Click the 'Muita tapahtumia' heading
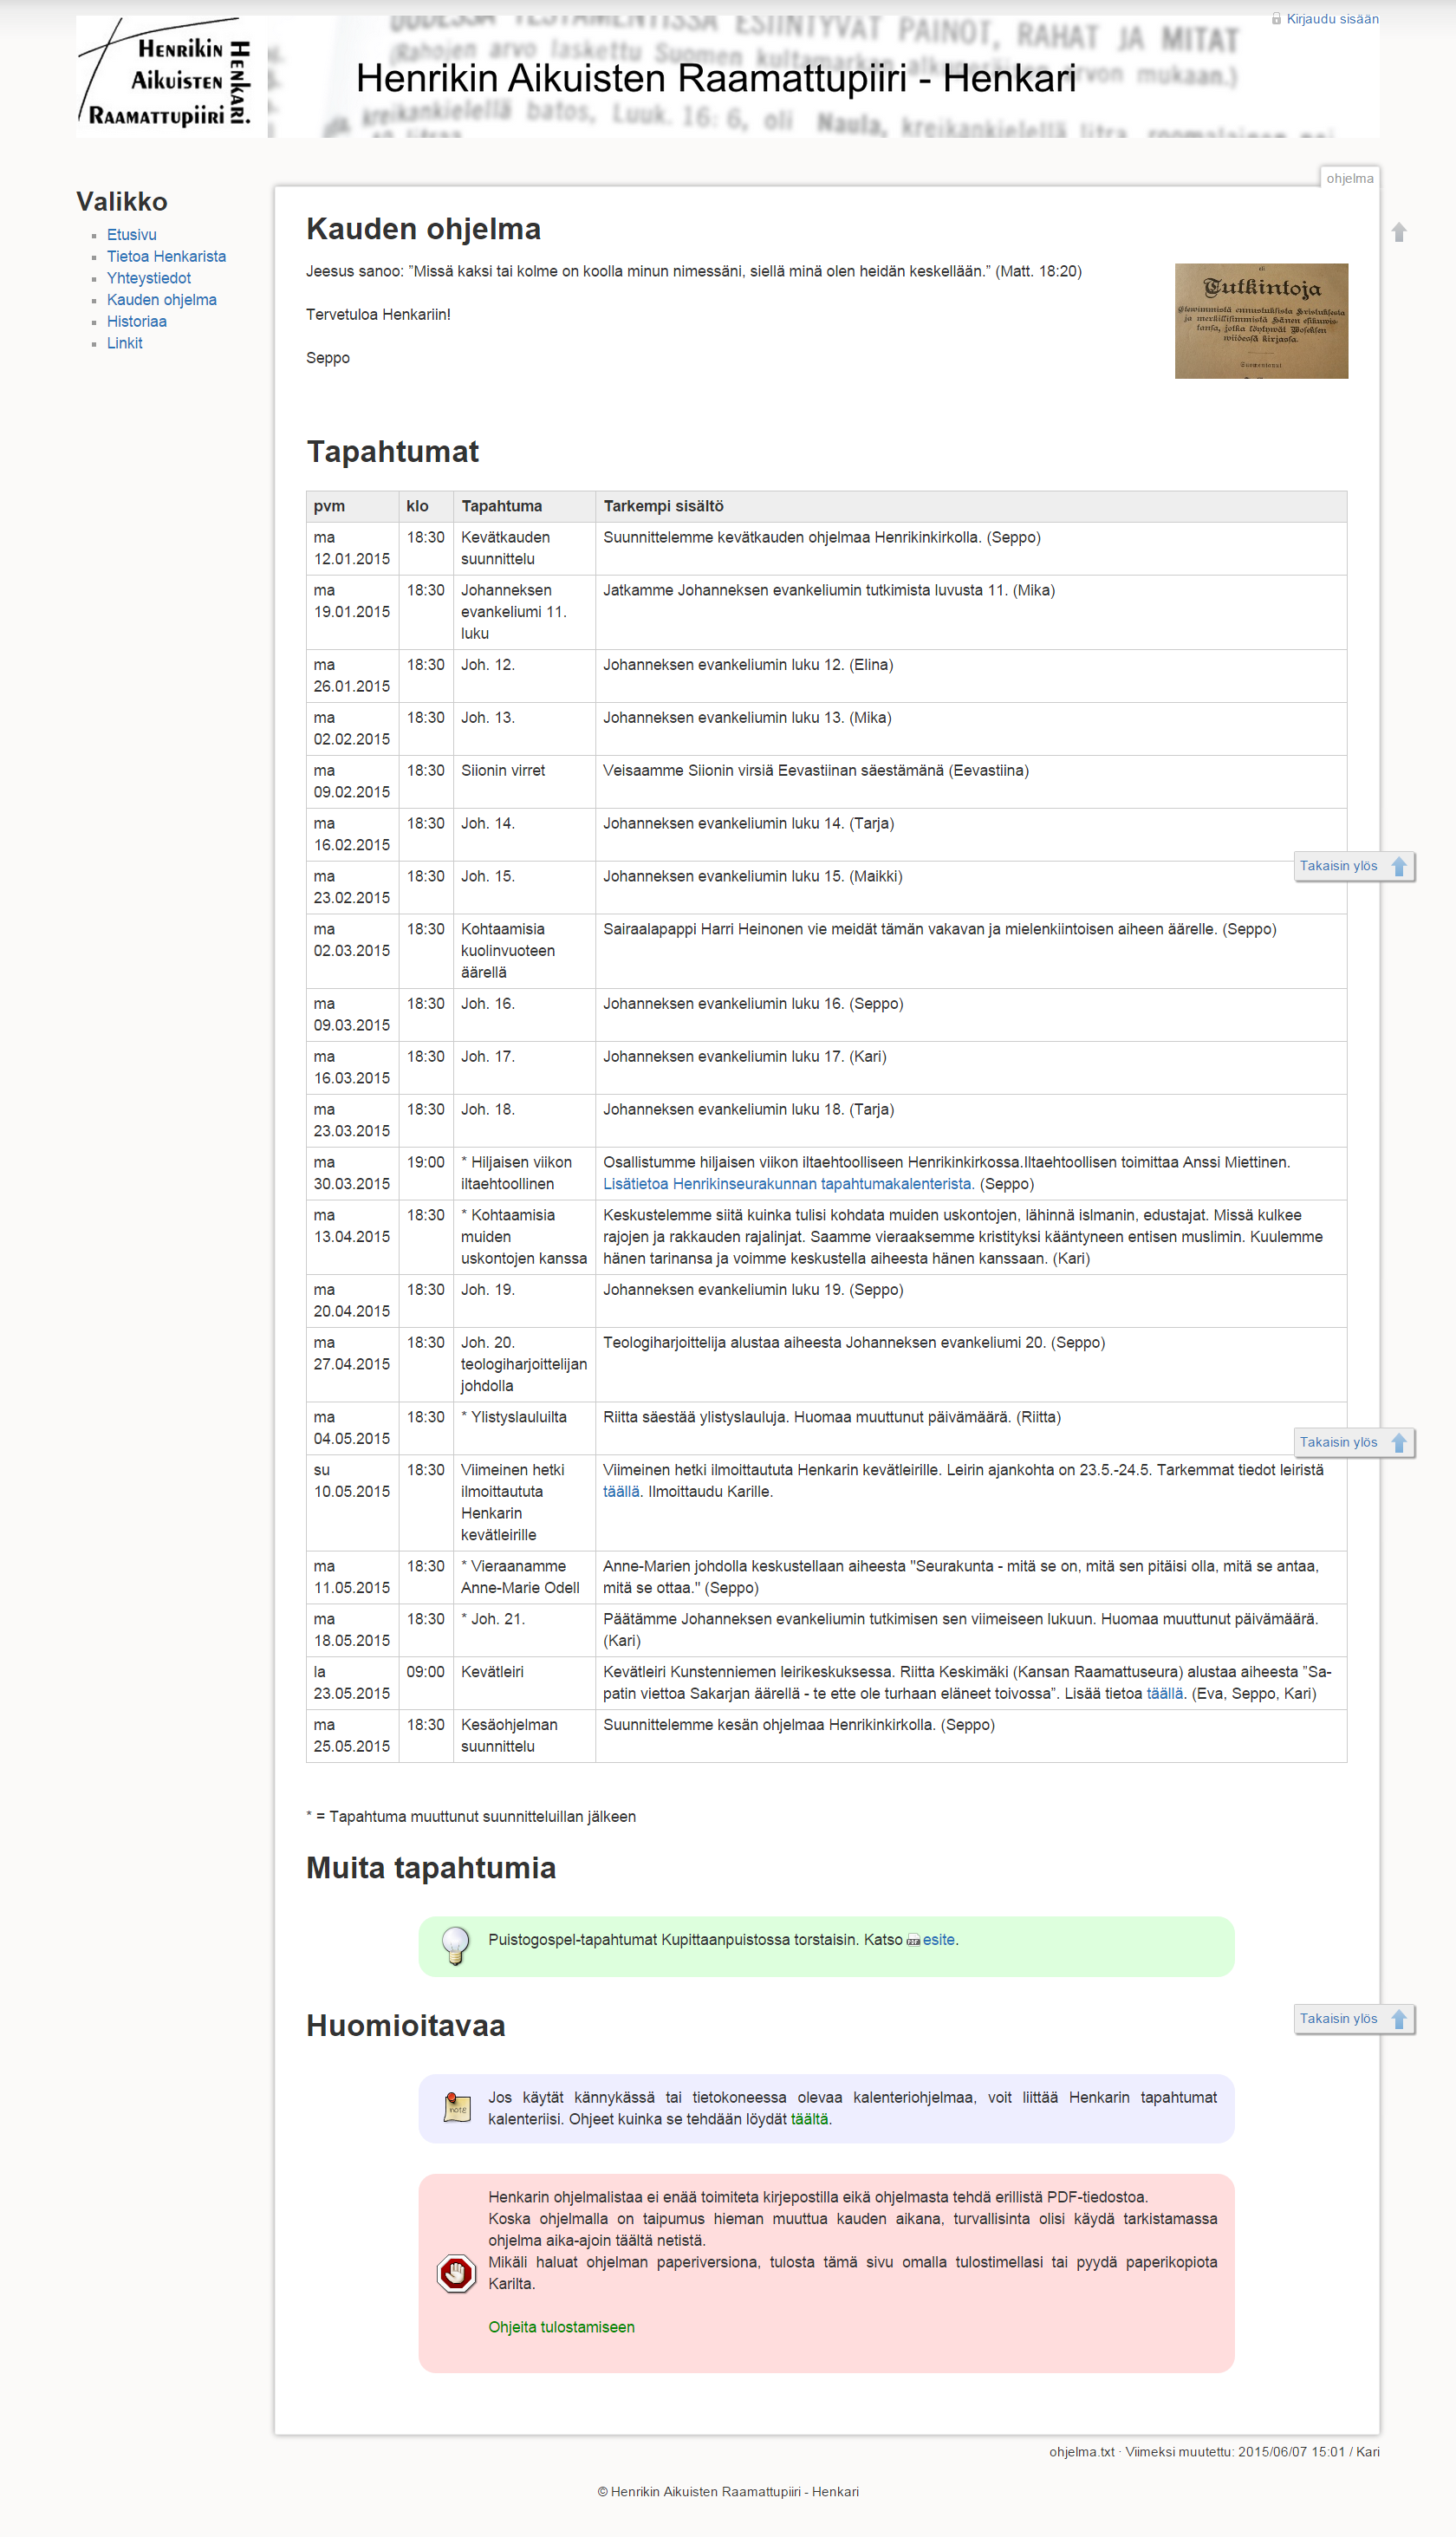Image resolution: width=1456 pixels, height=2537 pixels. point(431,1867)
